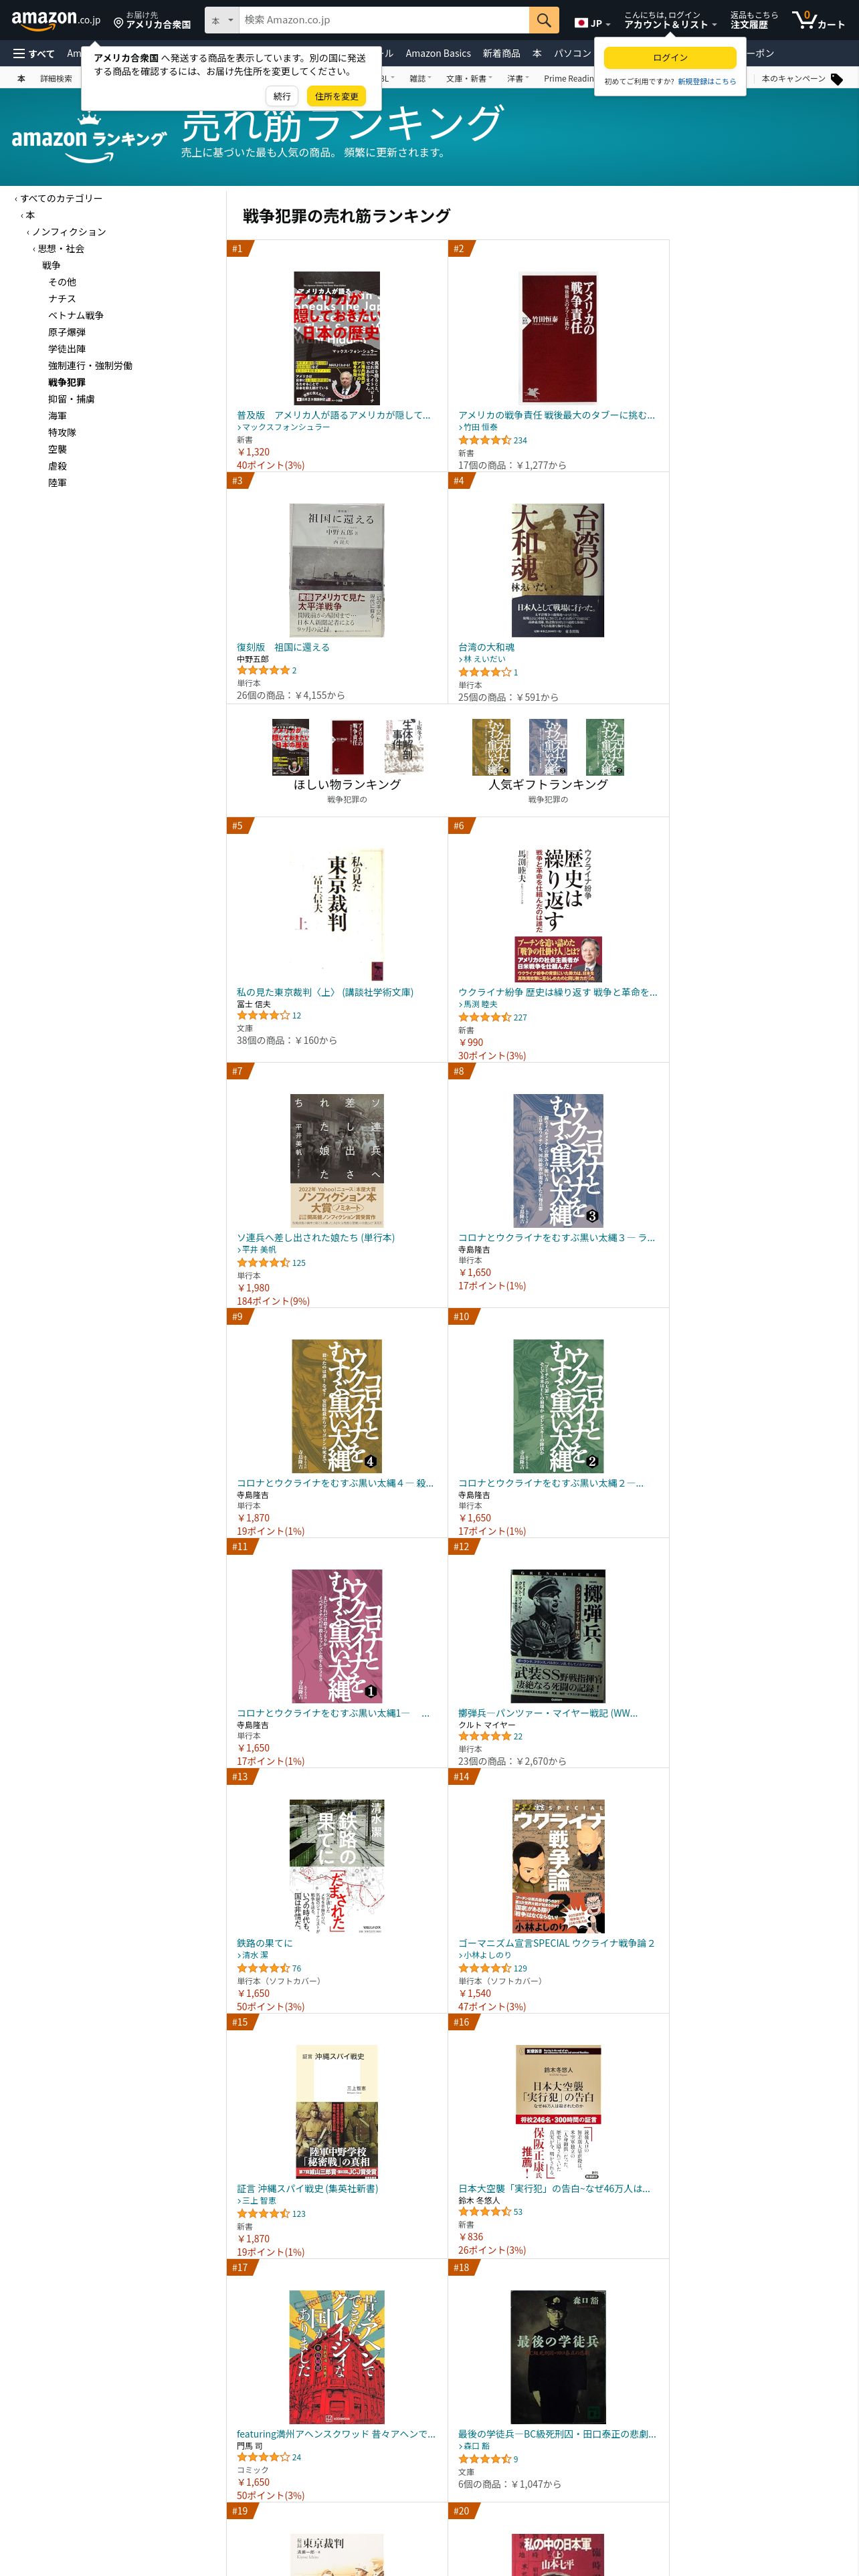Go back to ノンフィクション category
The height and width of the screenshot is (2576, 859).
(x=69, y=232)
